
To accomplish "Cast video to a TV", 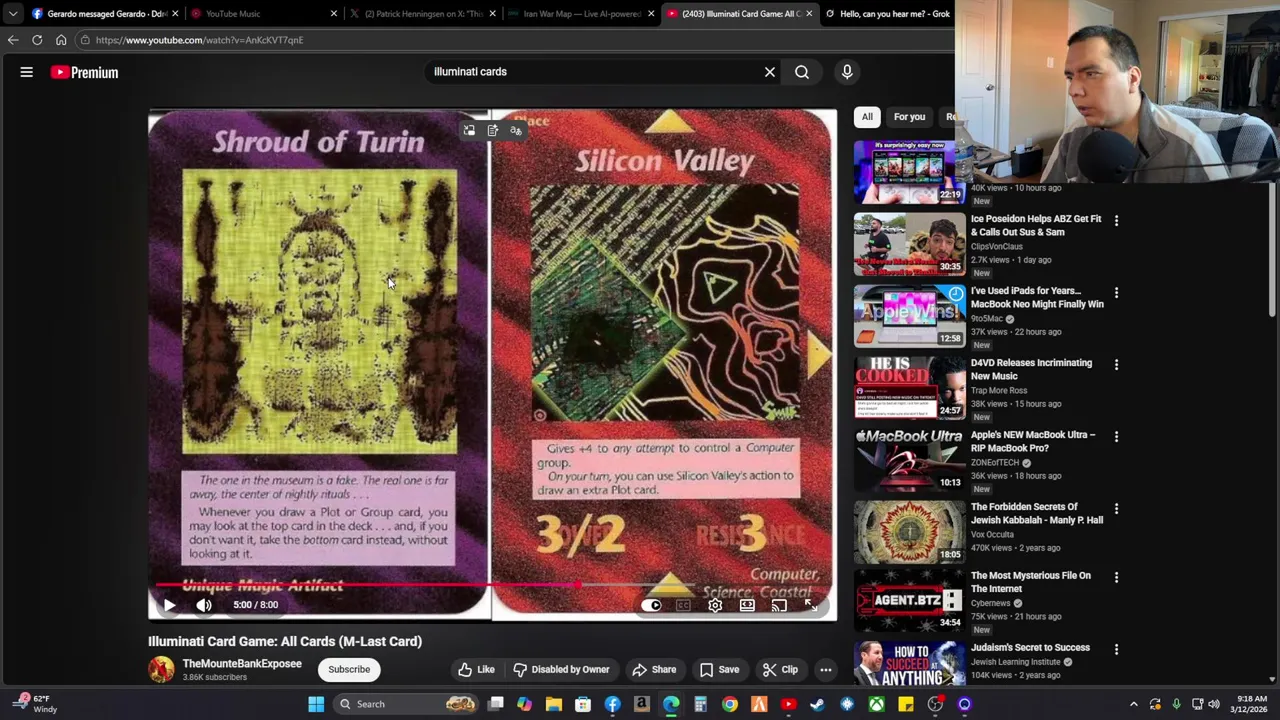I will pos(779,605).
